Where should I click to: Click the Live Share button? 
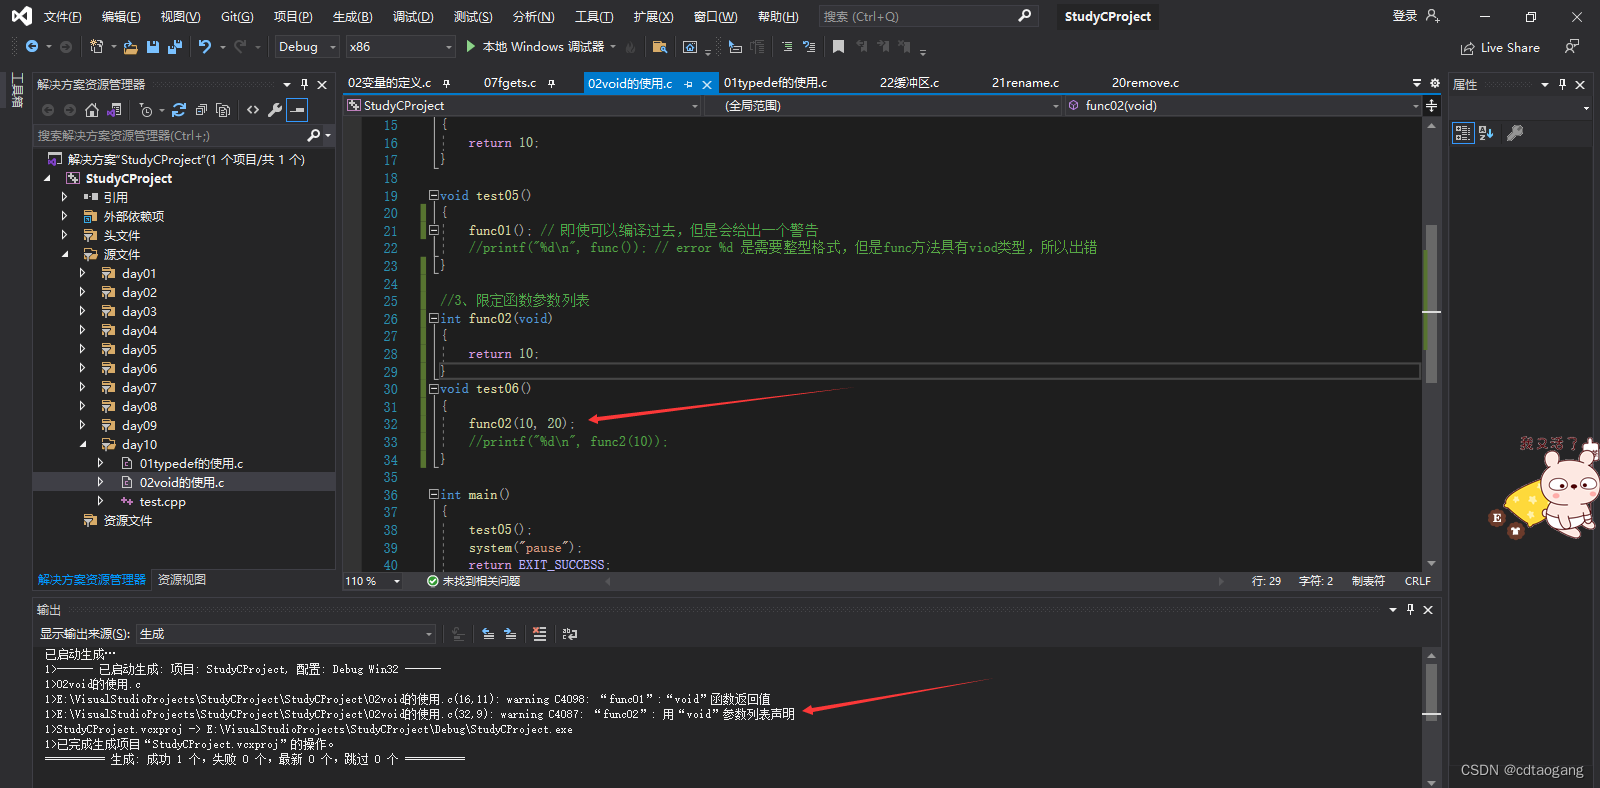[x=1500, y=48]
